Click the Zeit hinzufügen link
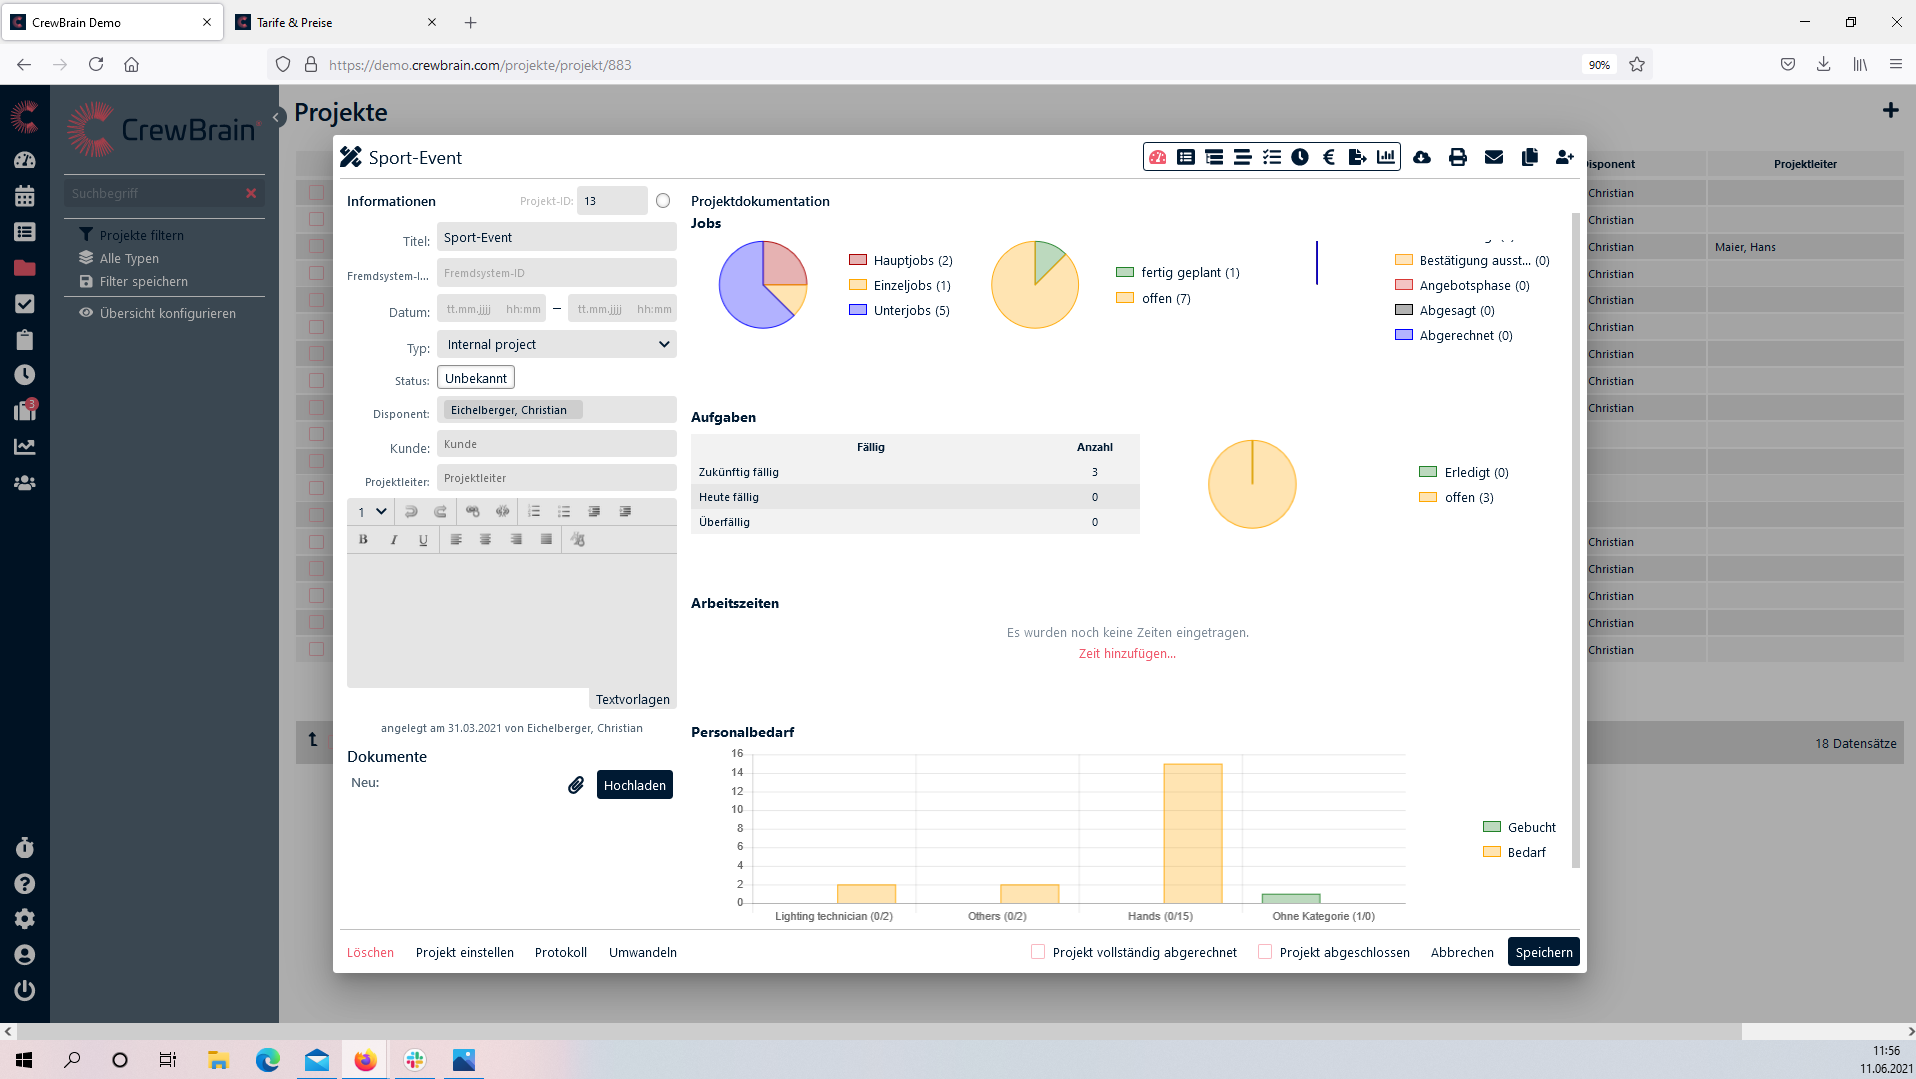 tap(1127, 654)
